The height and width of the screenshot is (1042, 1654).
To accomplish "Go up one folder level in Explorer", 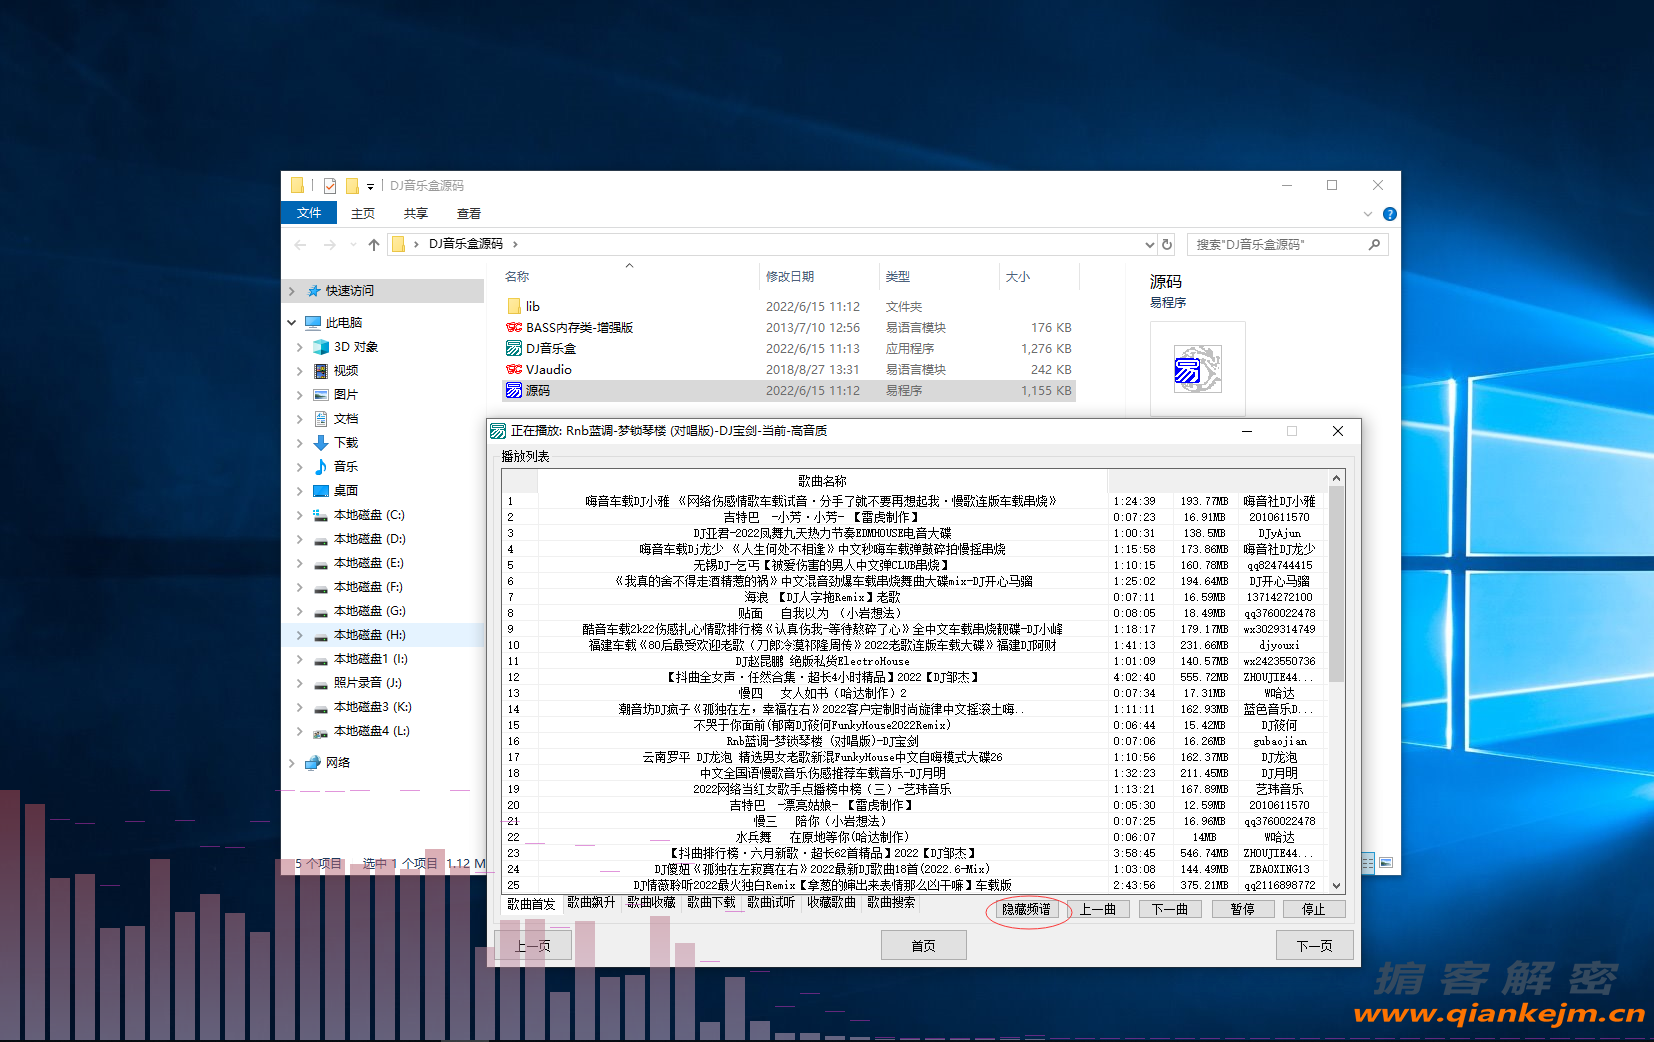I will pos(374,244).
